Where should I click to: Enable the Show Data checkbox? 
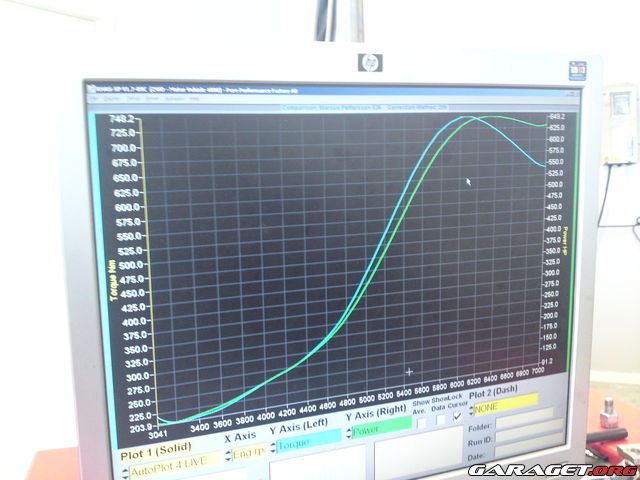click(x=441, y=420)
